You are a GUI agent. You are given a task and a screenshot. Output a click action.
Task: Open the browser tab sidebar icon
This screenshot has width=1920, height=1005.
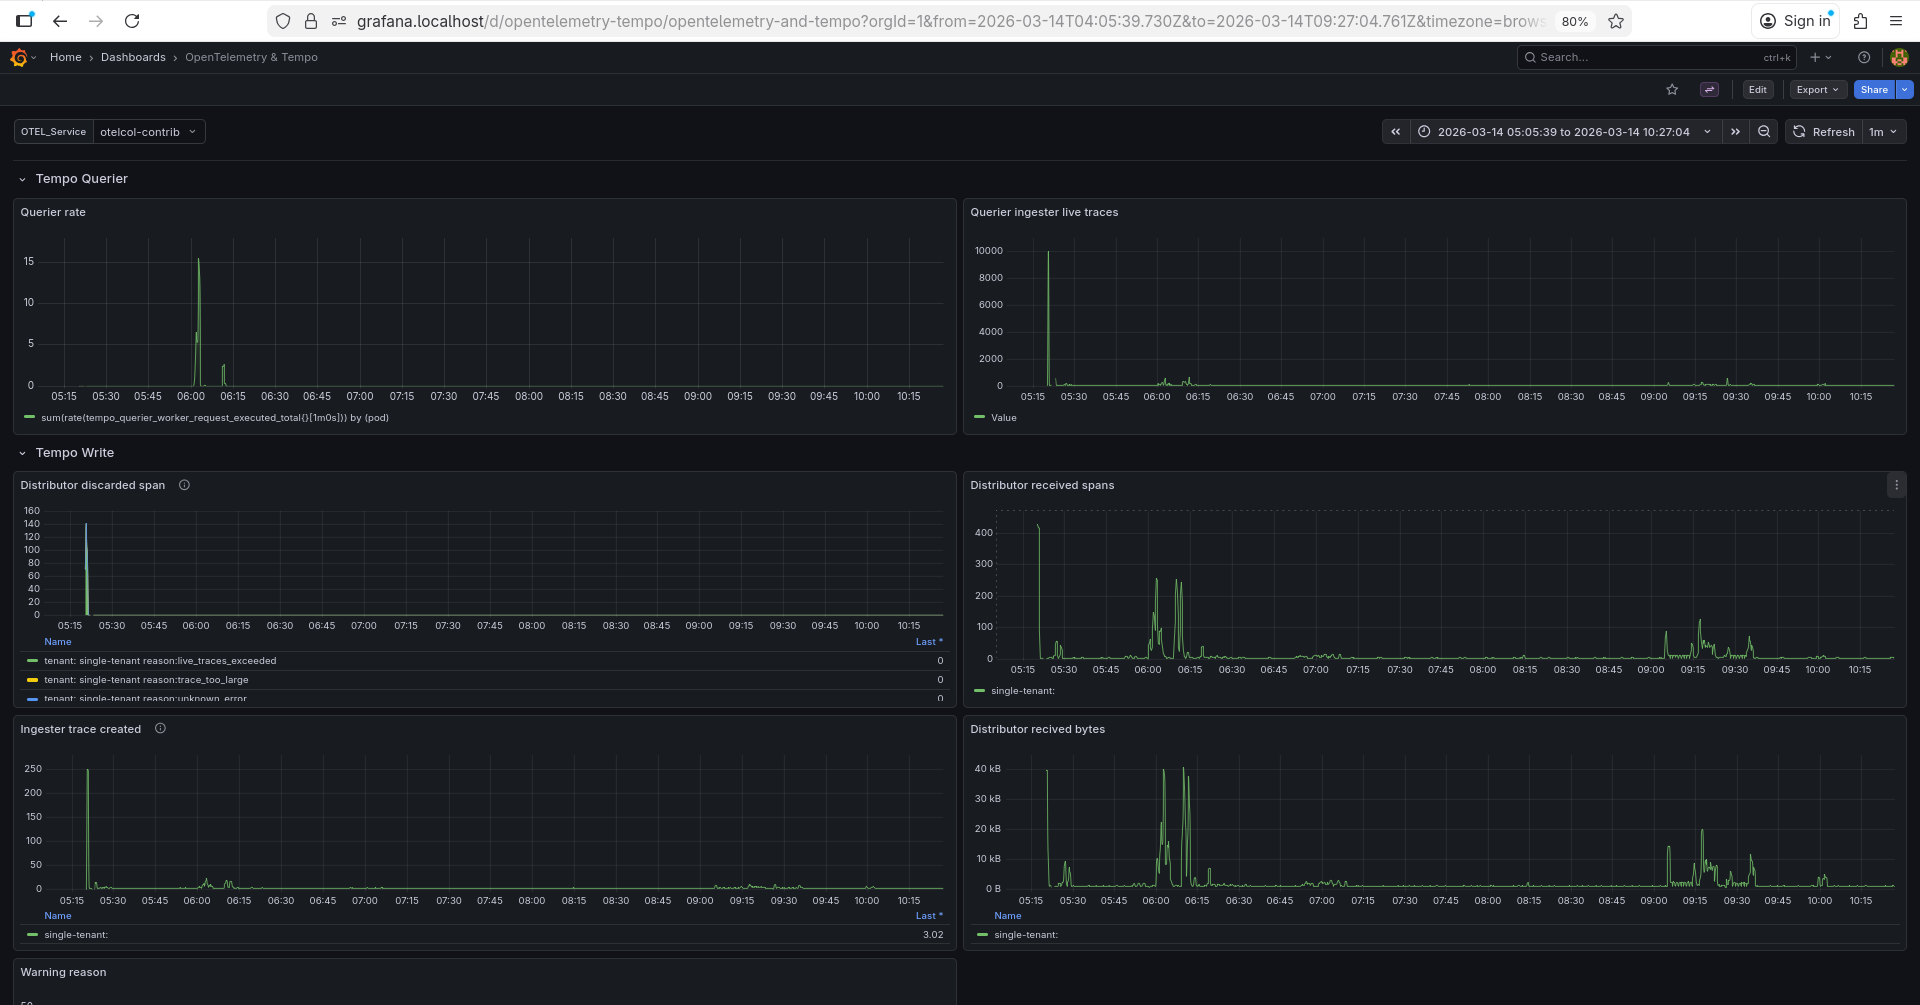click(25, 21)
